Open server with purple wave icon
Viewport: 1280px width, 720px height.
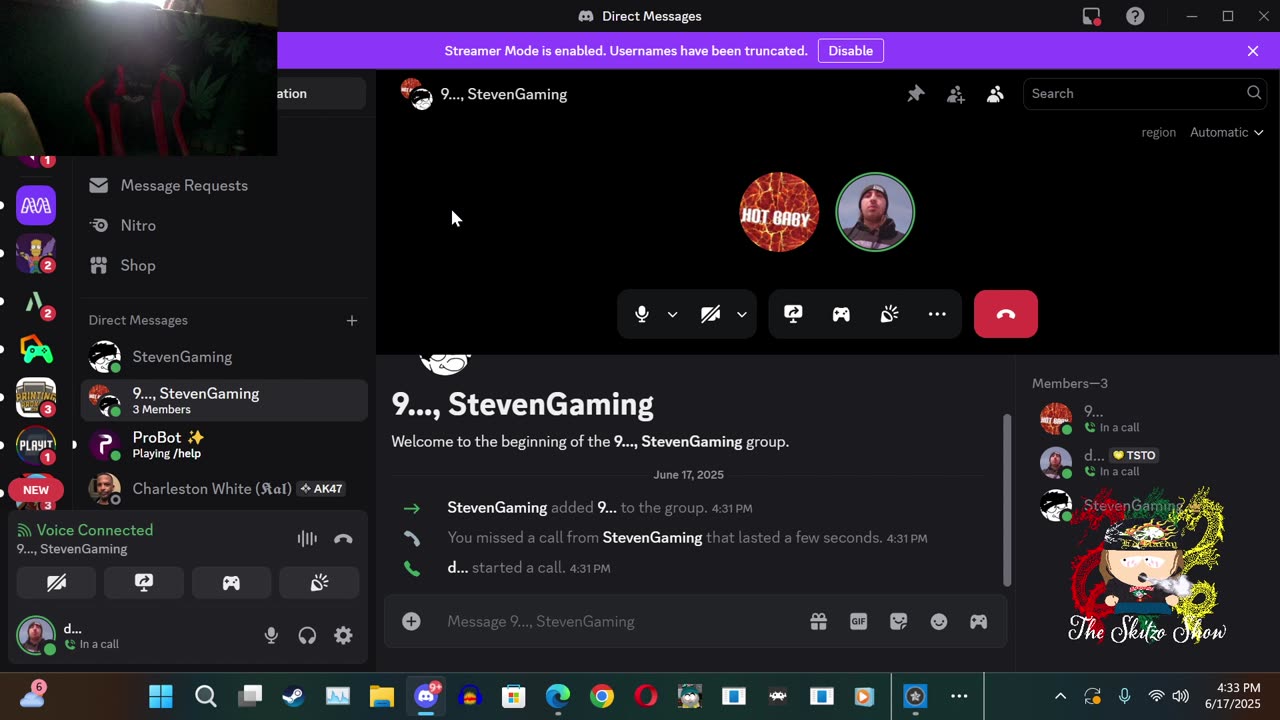pos(36,205)
